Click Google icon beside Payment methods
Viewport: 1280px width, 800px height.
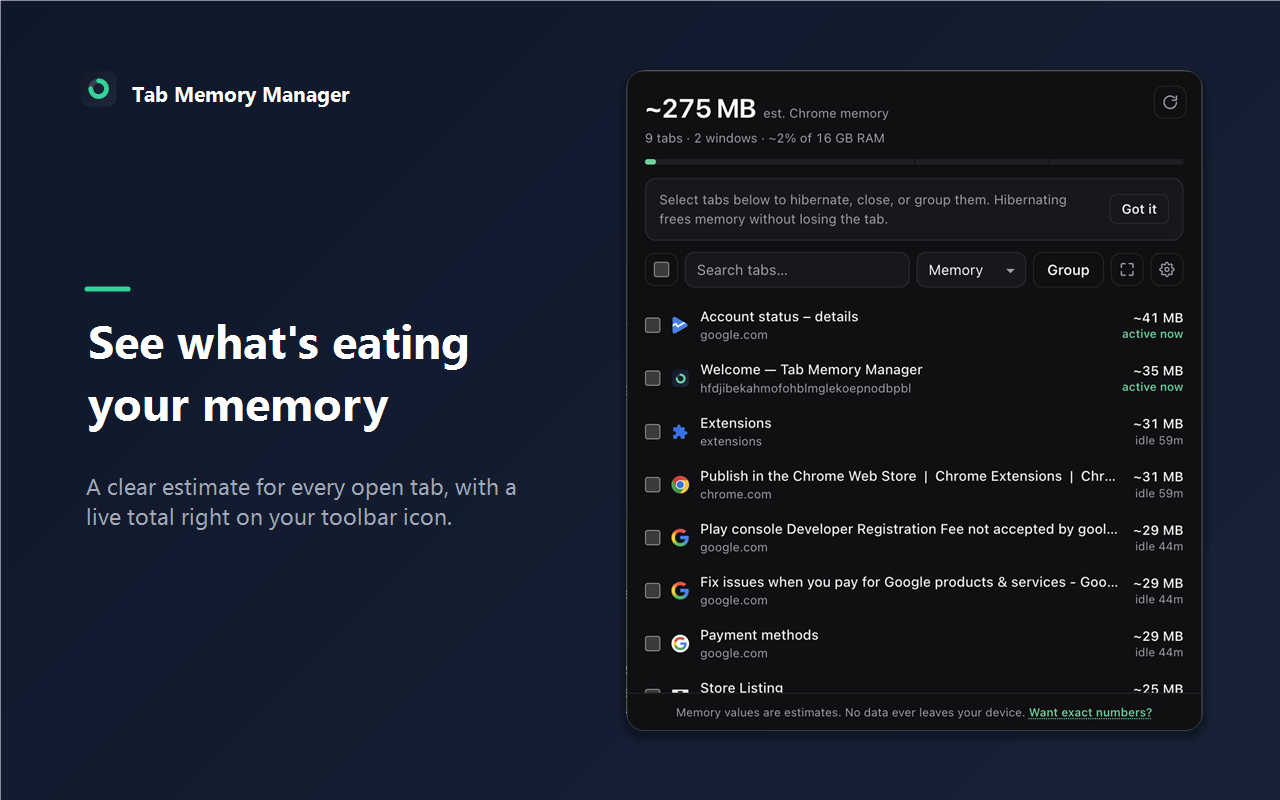tap(680, 644)
